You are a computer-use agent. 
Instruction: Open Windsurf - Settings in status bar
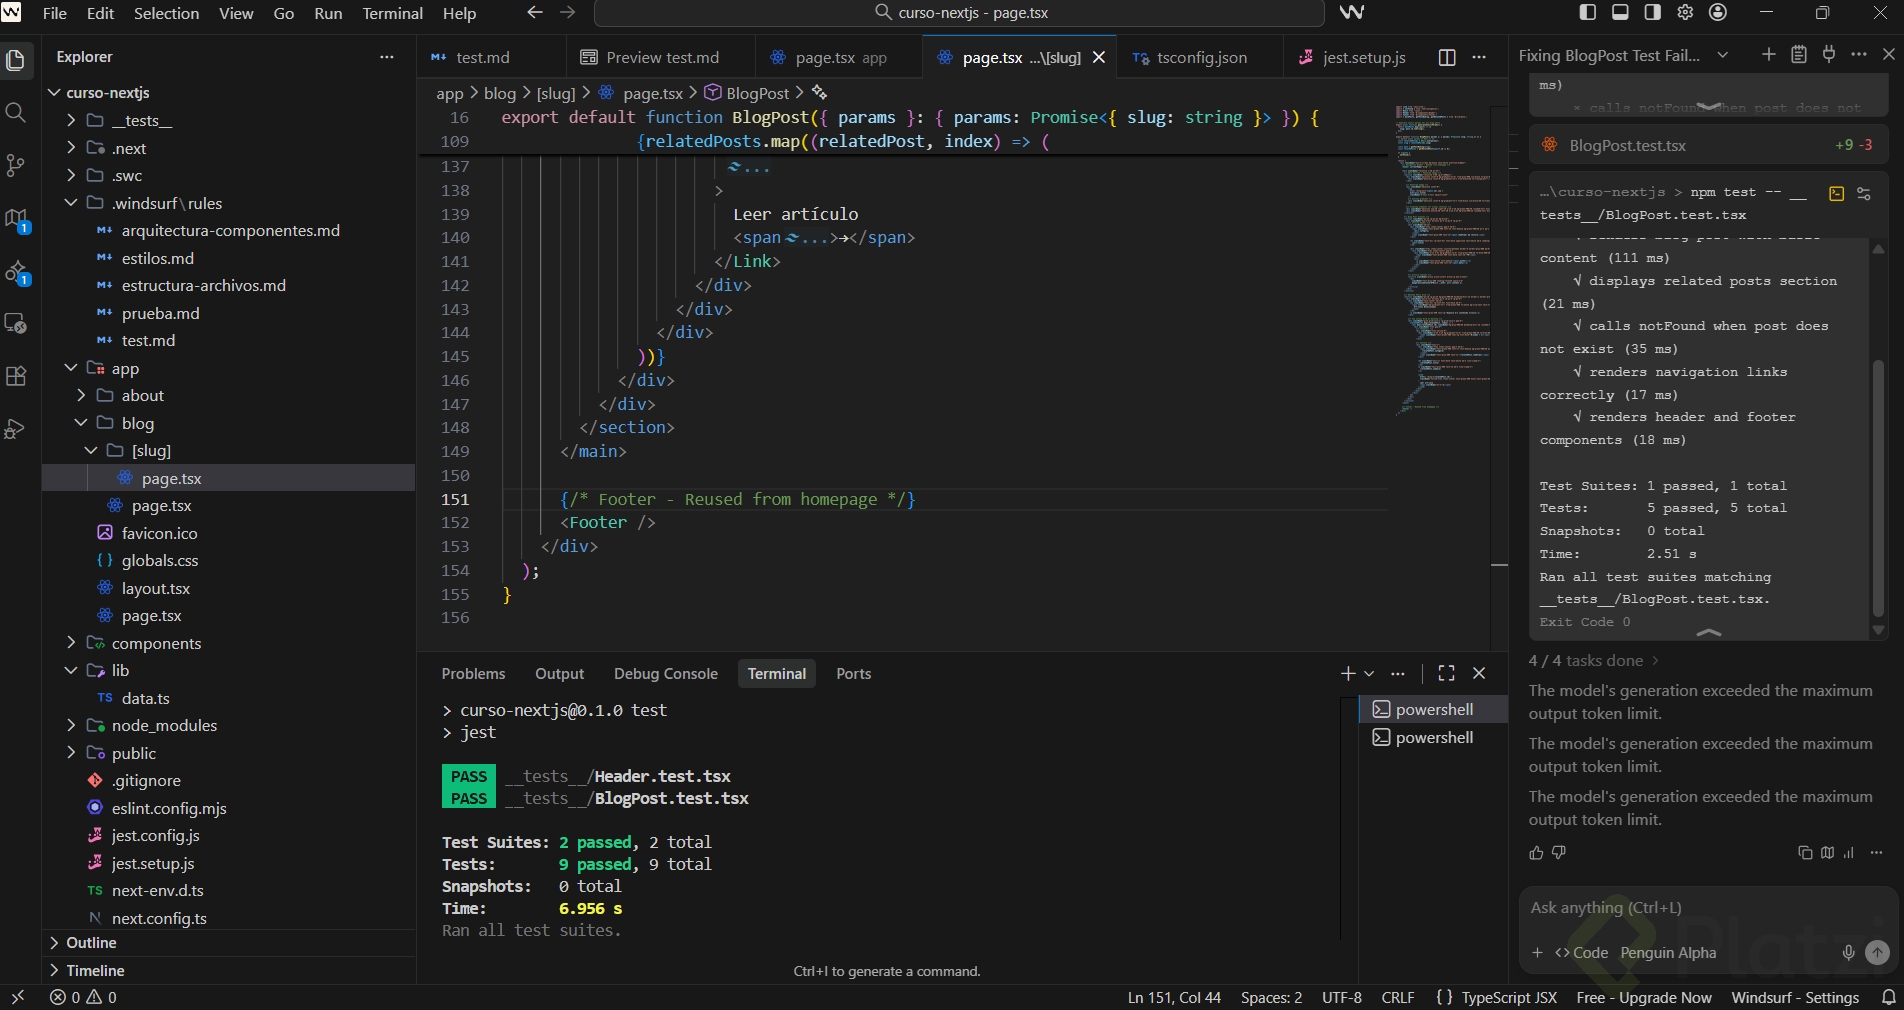click(x=1795, y=998)
